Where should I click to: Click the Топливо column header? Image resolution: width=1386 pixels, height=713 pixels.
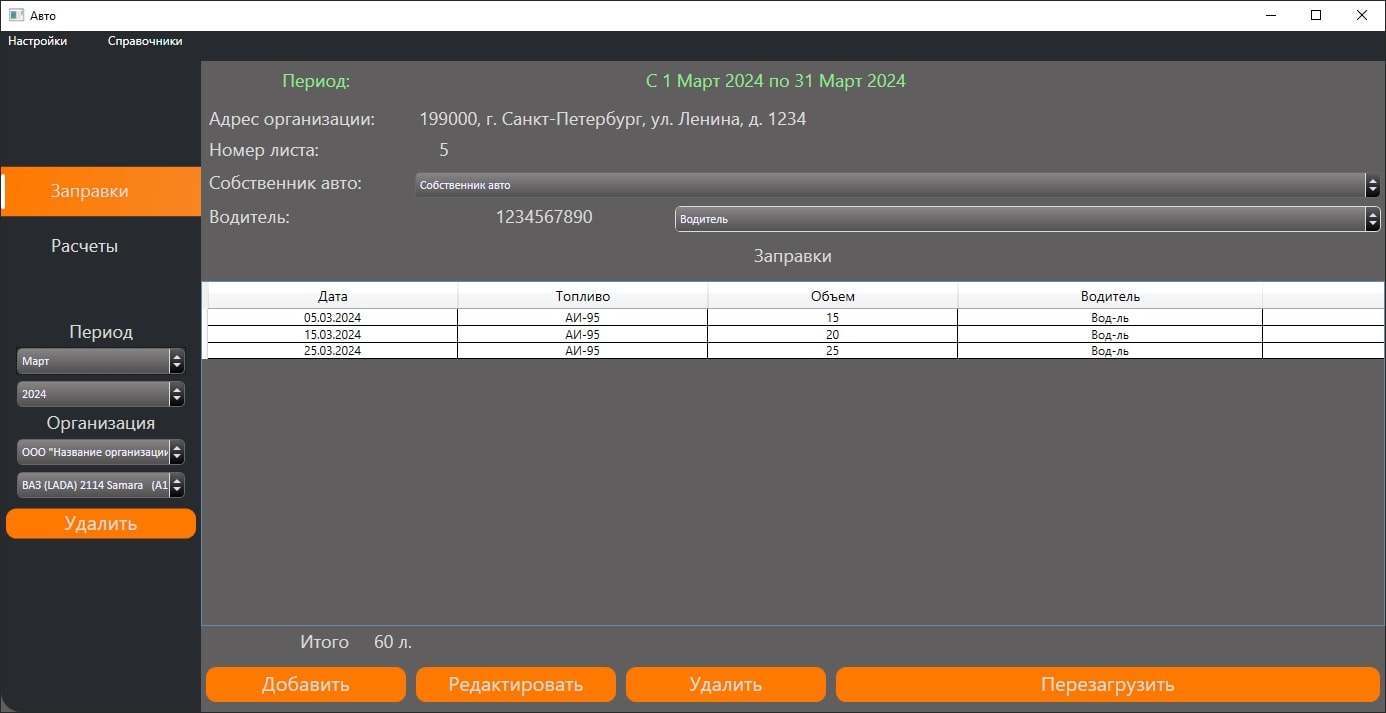click(582, 296)
